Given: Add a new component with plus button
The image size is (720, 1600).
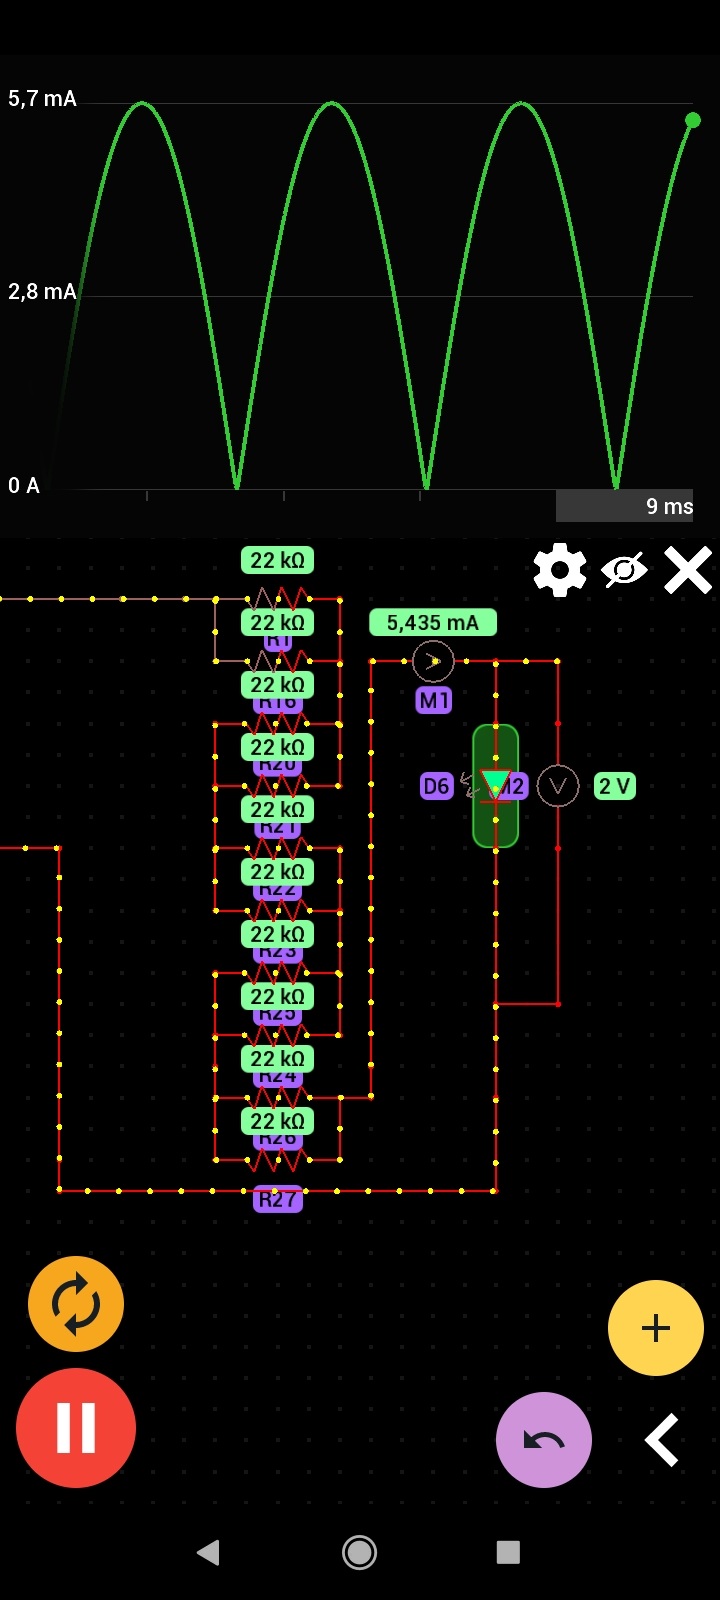Looking at the screenshot, I should [655, 1328].
